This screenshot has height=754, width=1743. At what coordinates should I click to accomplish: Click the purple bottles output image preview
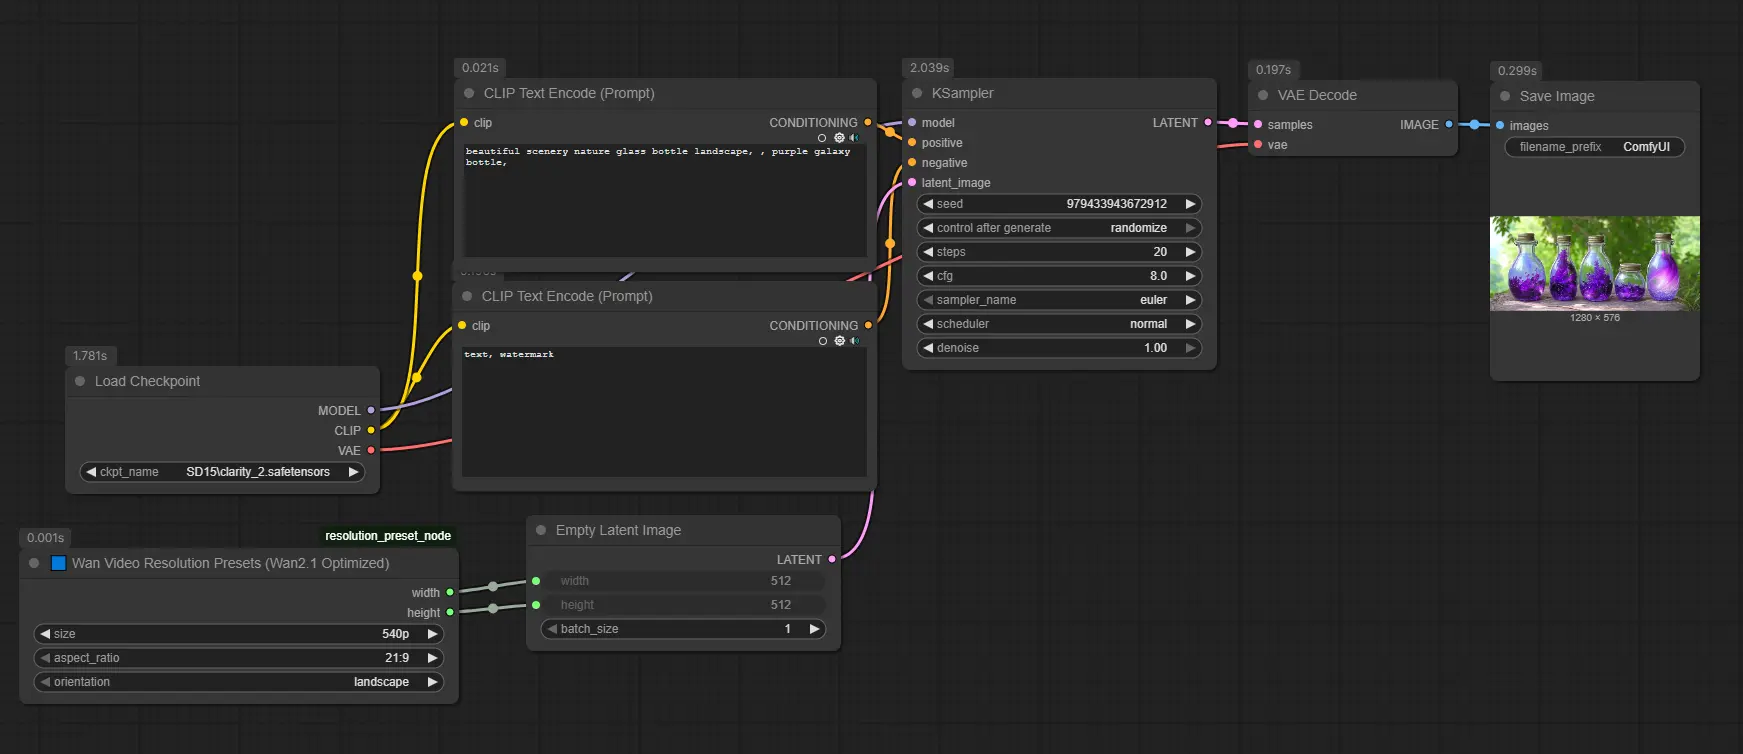[1594, 263]
